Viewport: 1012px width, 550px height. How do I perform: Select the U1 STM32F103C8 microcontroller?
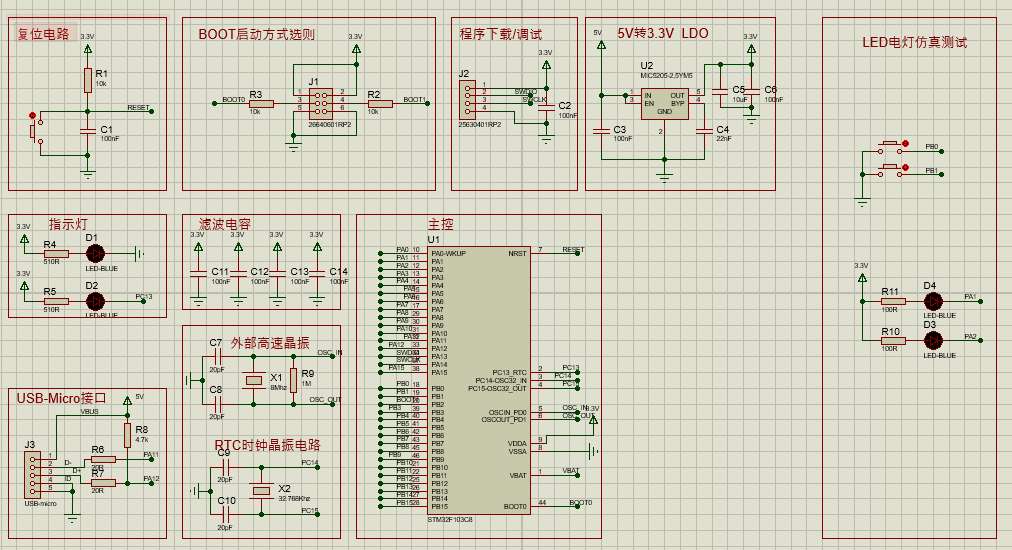(x=480, y=380)
